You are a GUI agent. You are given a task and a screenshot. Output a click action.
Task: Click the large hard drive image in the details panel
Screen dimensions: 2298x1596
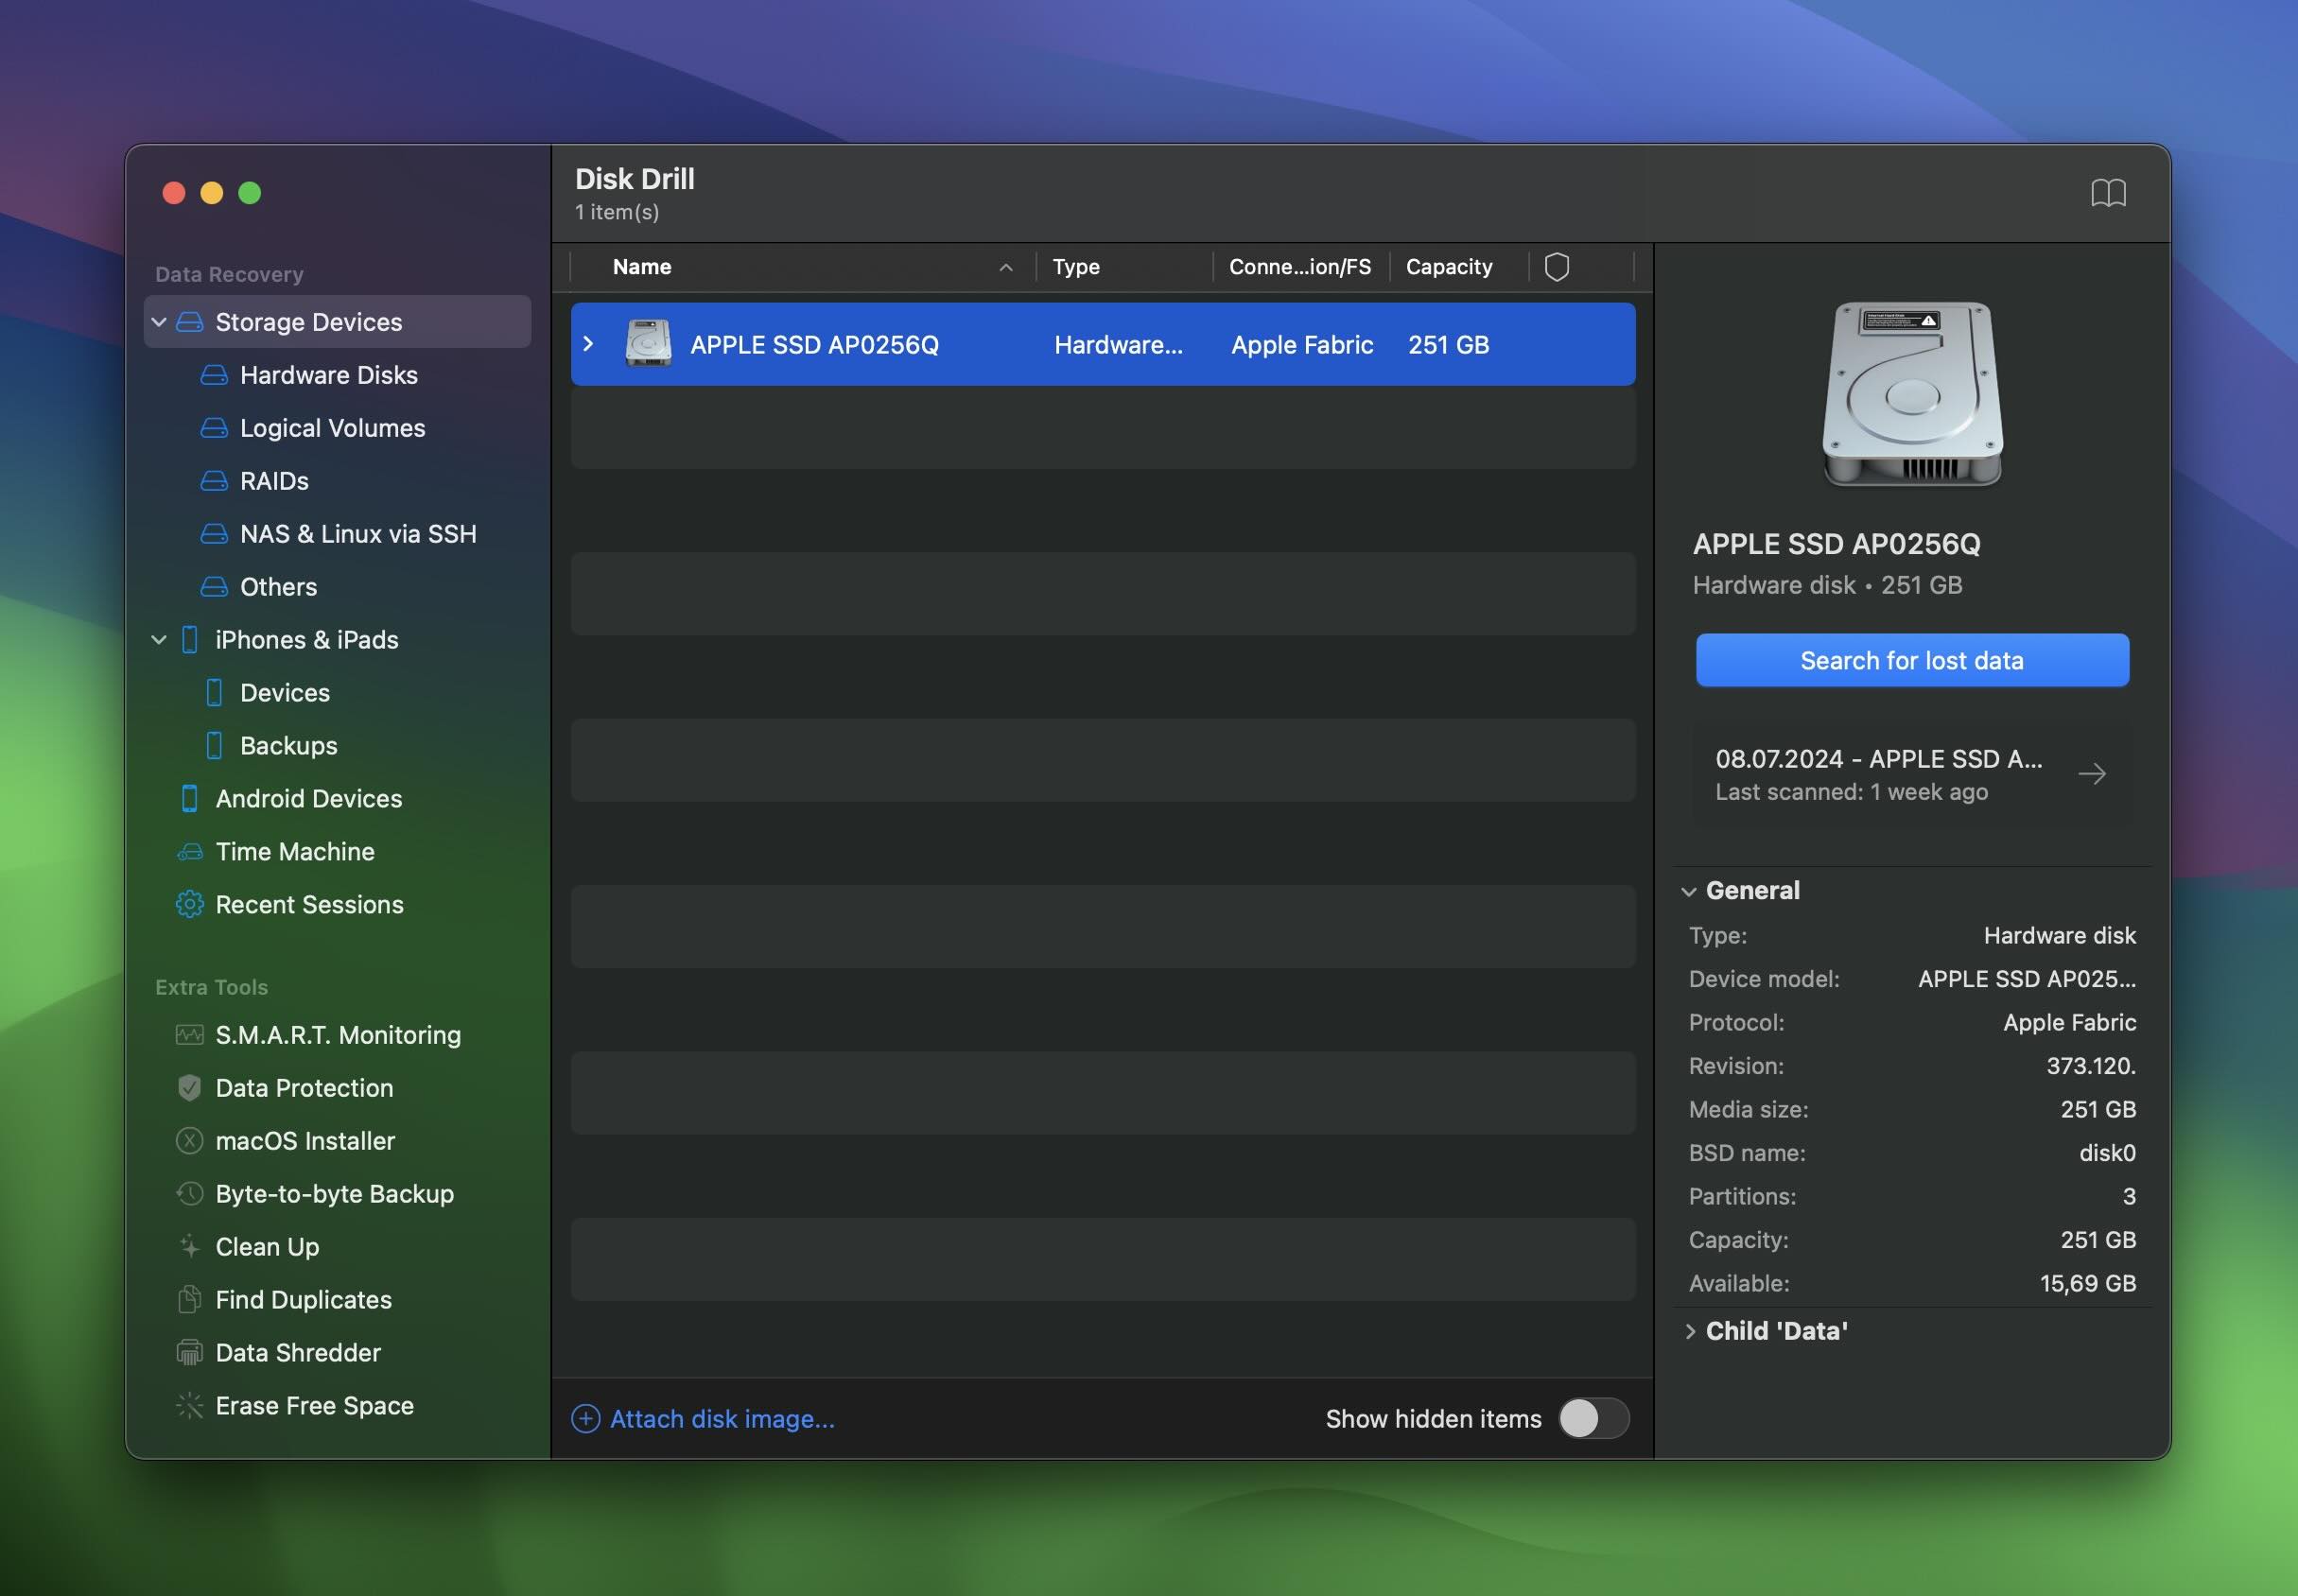(1912, 395)
